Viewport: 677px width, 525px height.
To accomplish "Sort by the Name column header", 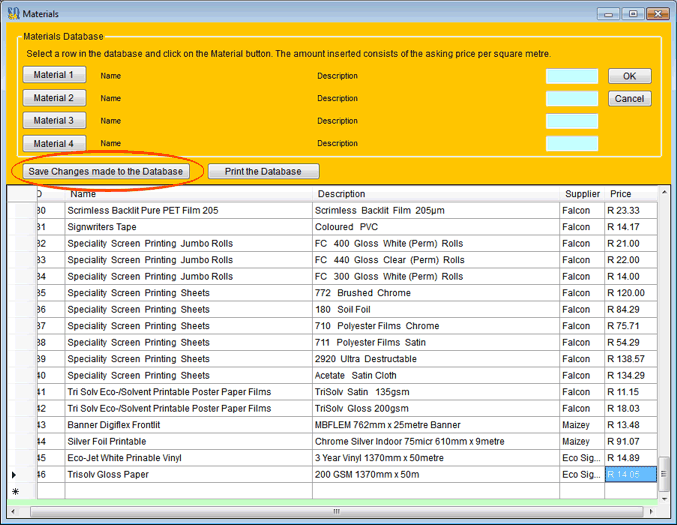I will coord(84,194).
